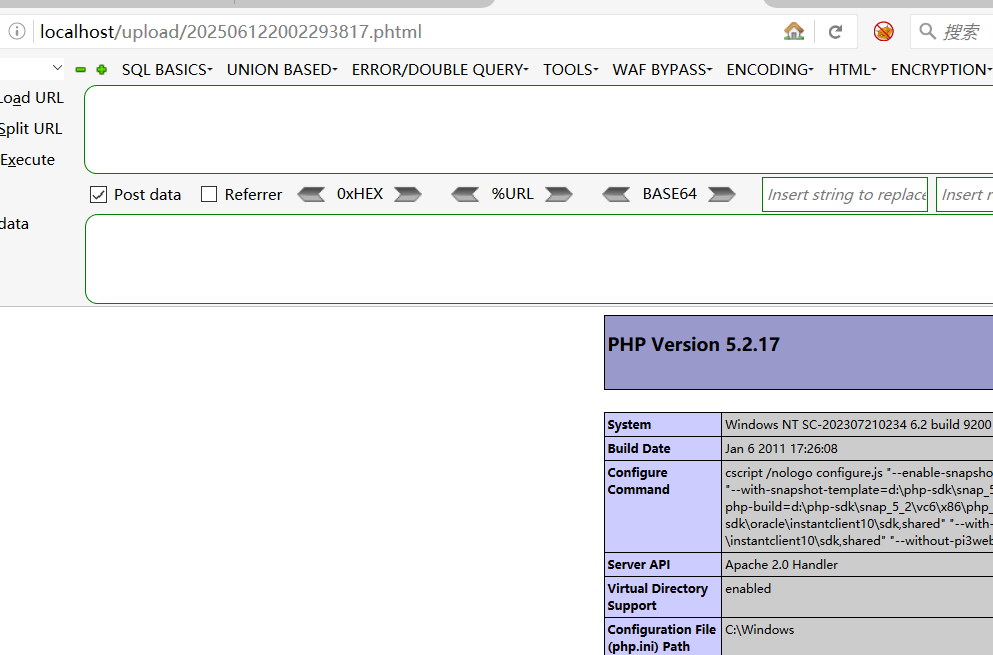Click the Insert string to replace field

pyautogui.click(x=845, y=194)
